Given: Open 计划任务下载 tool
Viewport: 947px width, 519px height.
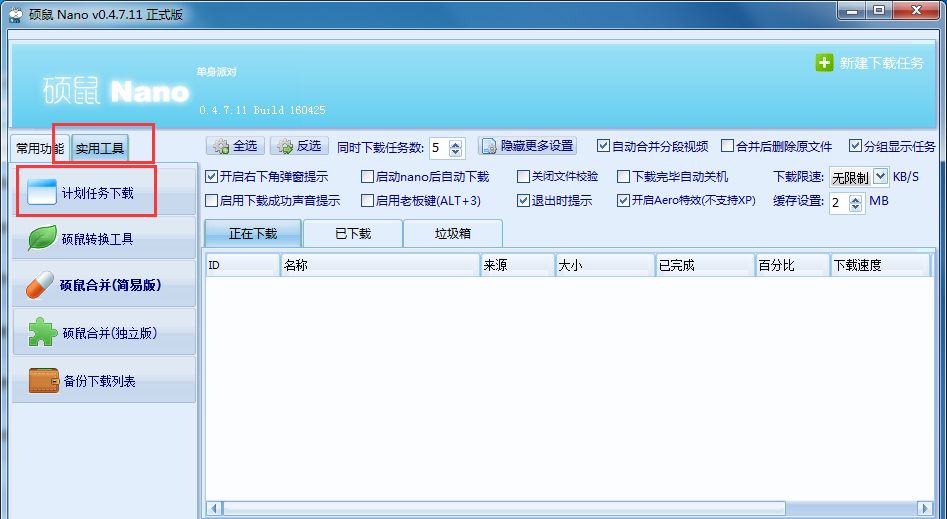Looking at the screenshot, I should [104, 193].
